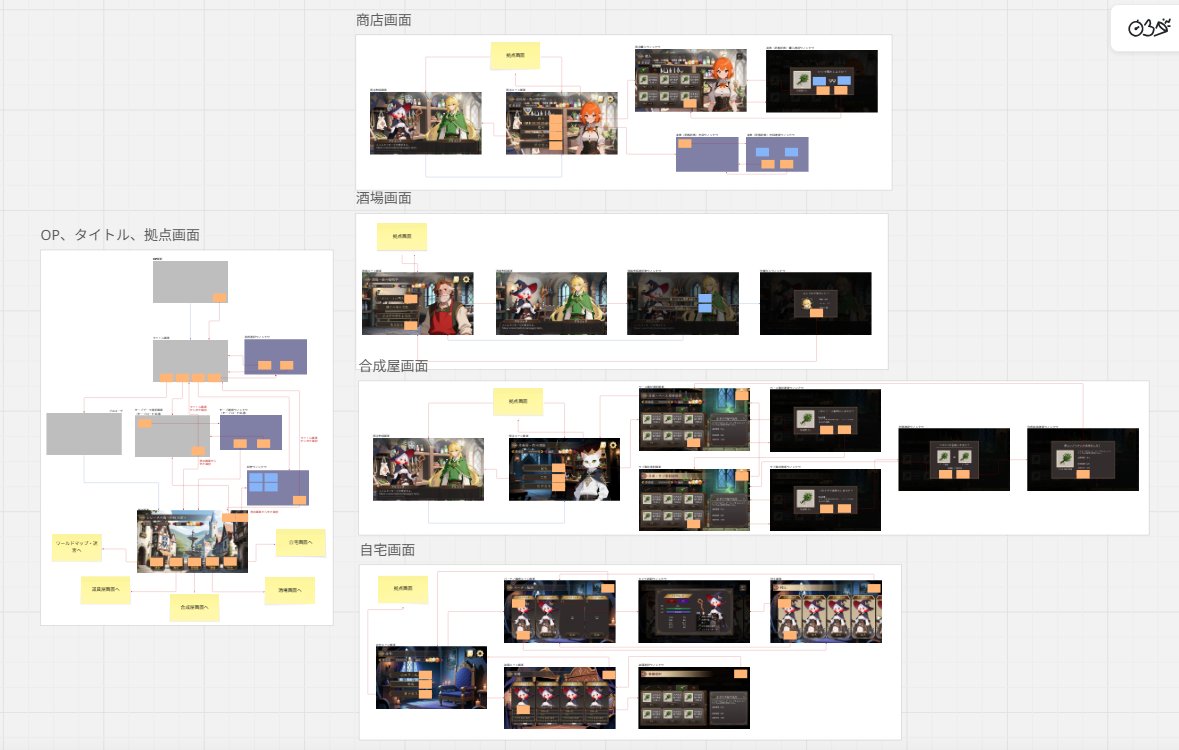Select town square screenshot in base frame
This screenshot has width=1179, height=750.
(192, 541)
